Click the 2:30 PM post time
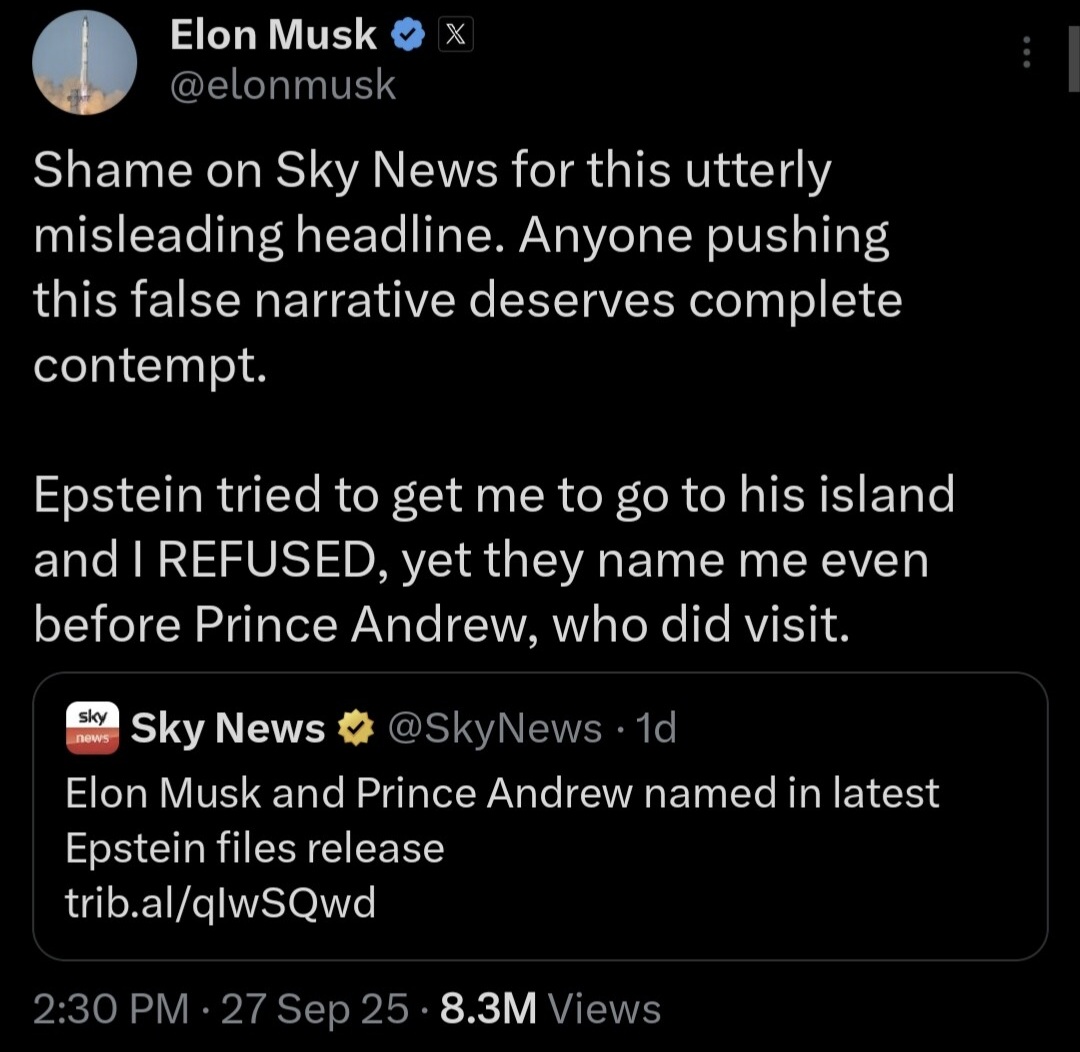This screenshot has height=1052, width=1080. click(x=110, y=1008)
